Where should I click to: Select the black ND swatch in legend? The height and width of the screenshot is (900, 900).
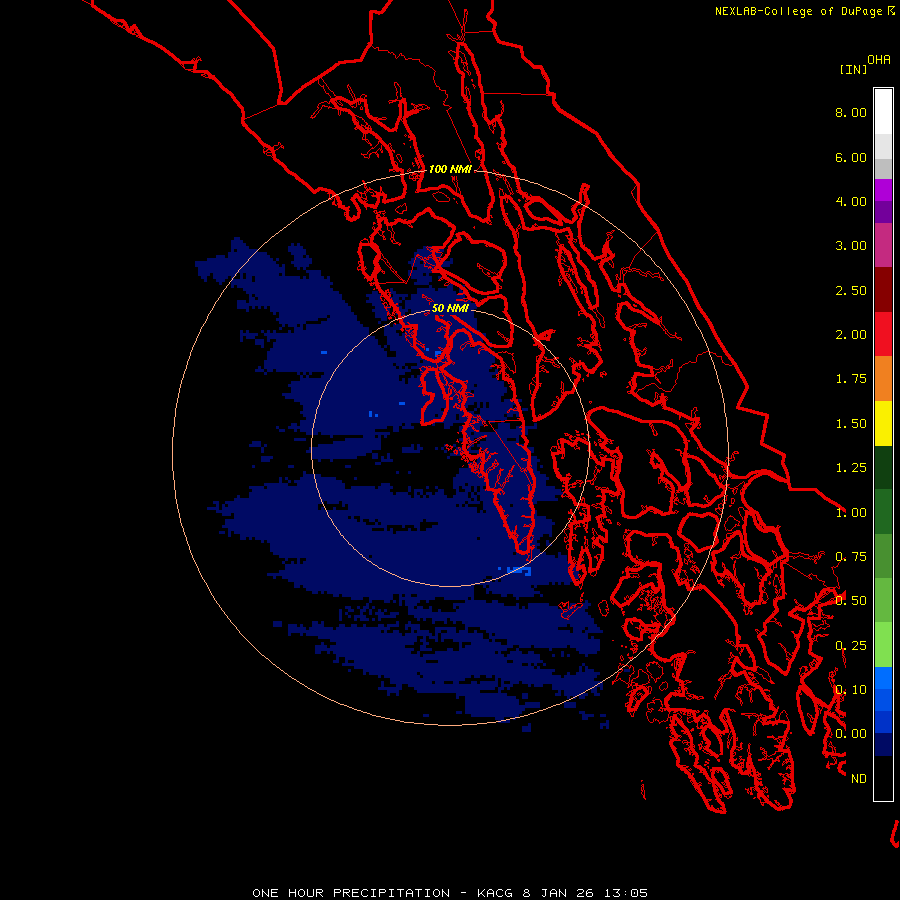click(x=883, y=778)
